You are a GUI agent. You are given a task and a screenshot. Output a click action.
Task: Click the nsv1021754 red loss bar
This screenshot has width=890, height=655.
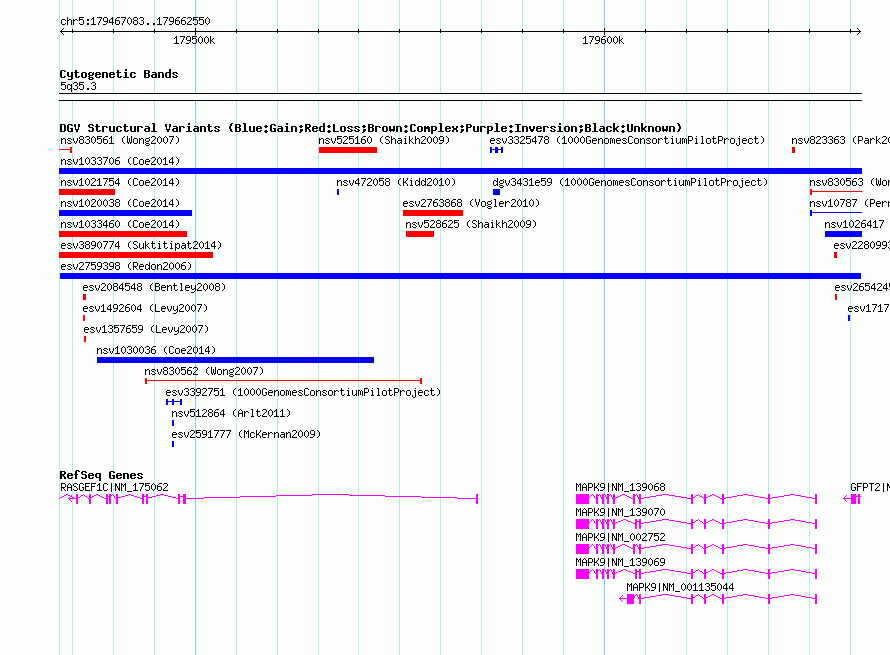coord(87,192)
